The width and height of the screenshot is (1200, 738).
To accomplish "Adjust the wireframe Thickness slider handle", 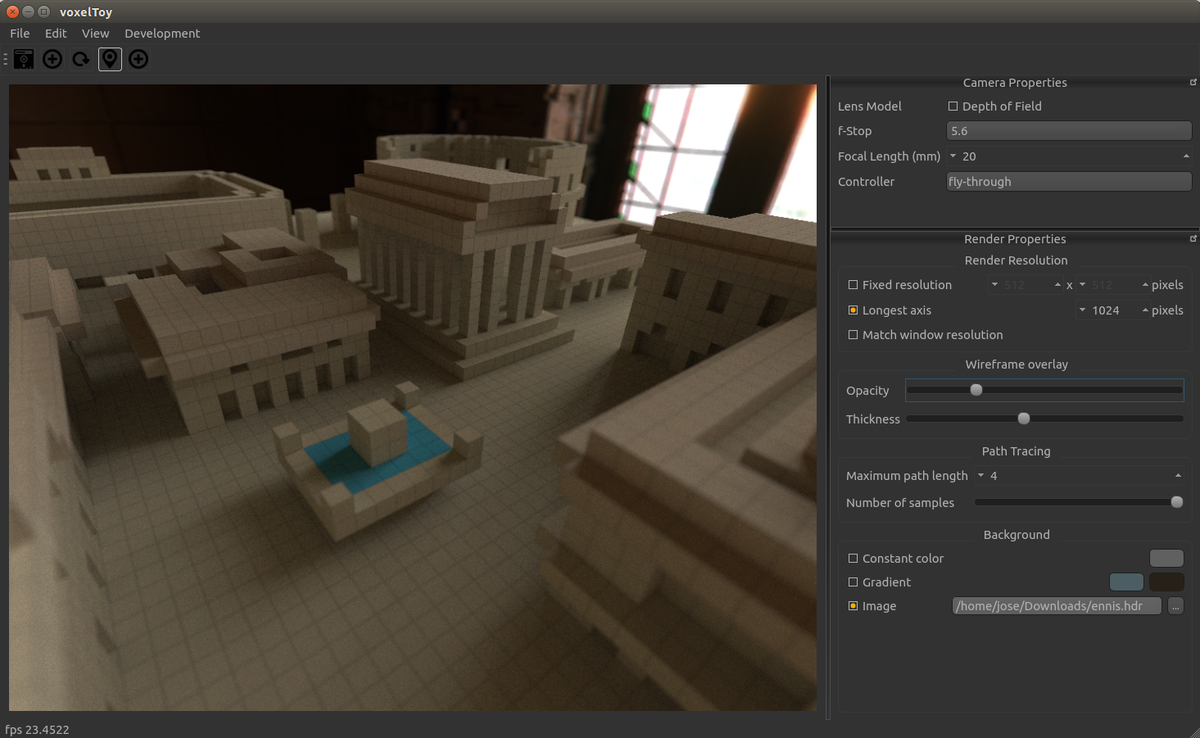I will (x=1023, y=419).
